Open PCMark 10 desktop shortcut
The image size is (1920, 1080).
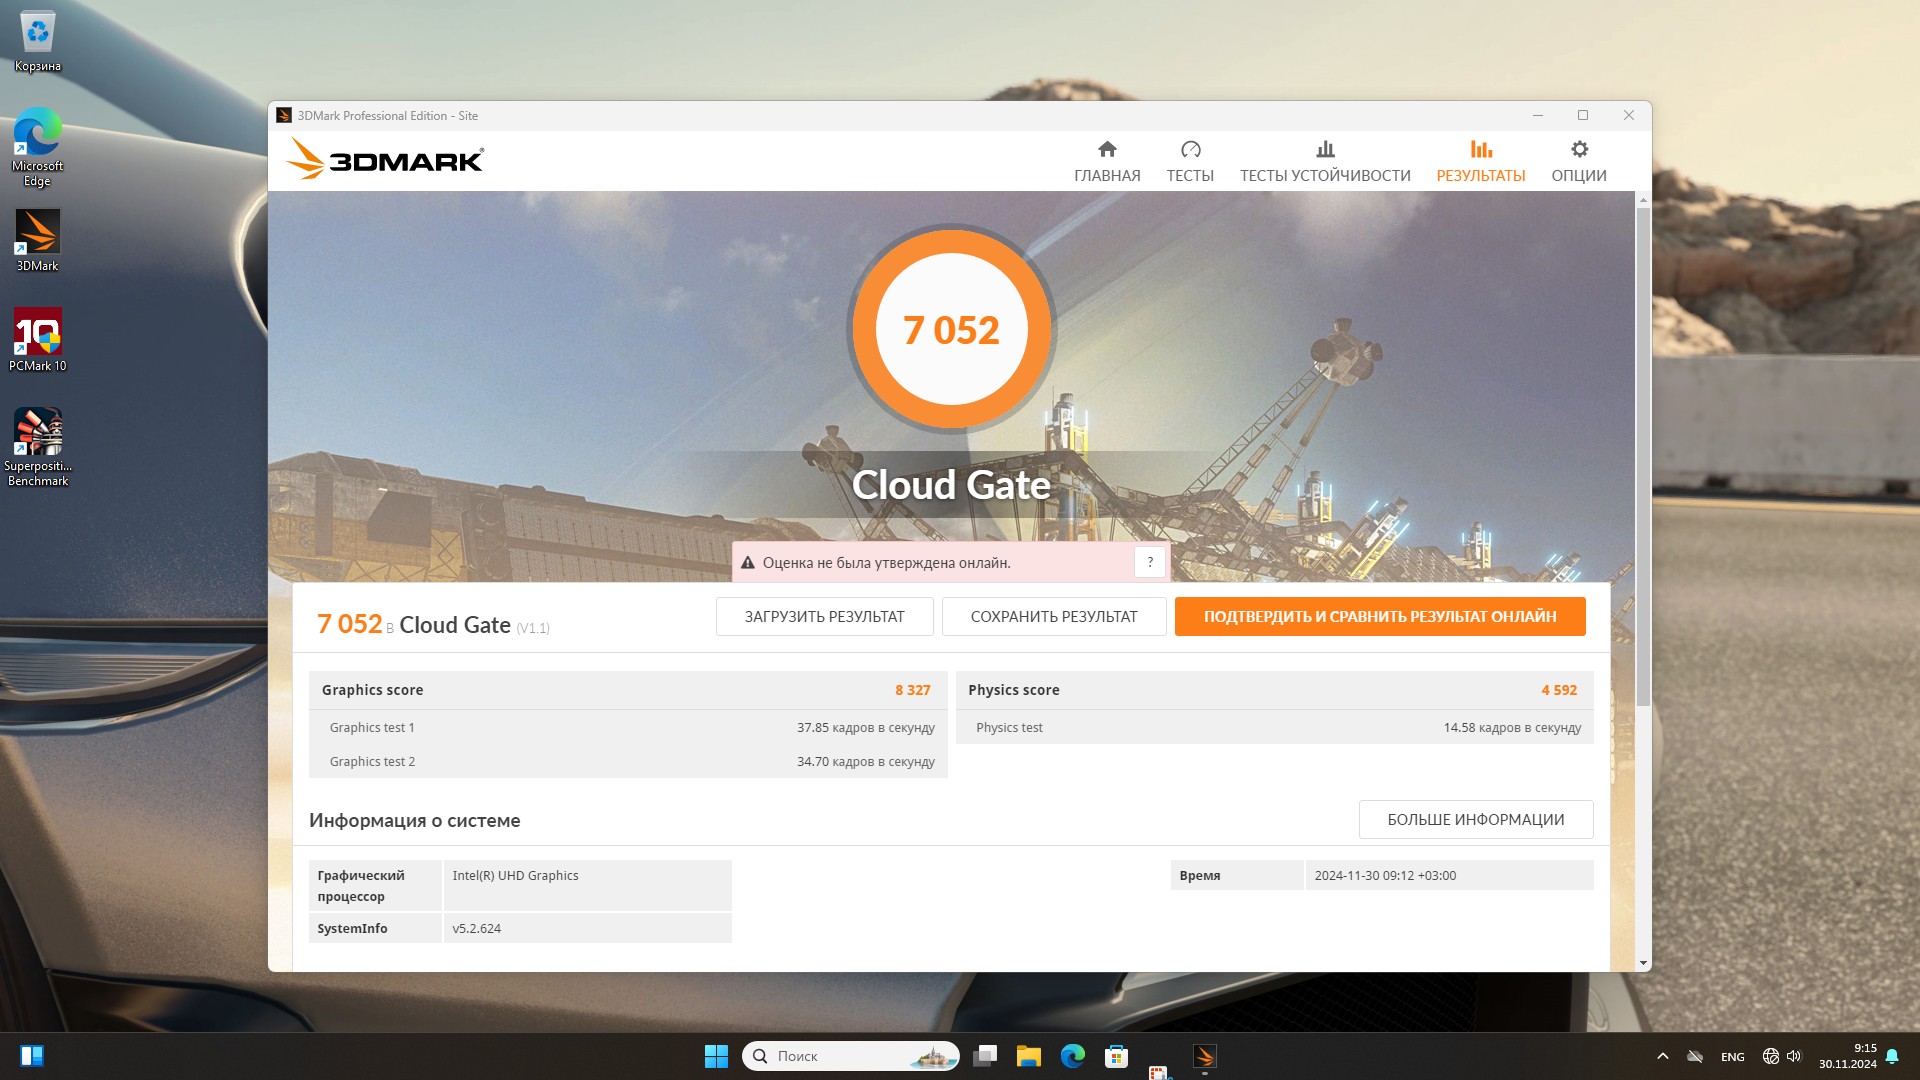(38, 340)
